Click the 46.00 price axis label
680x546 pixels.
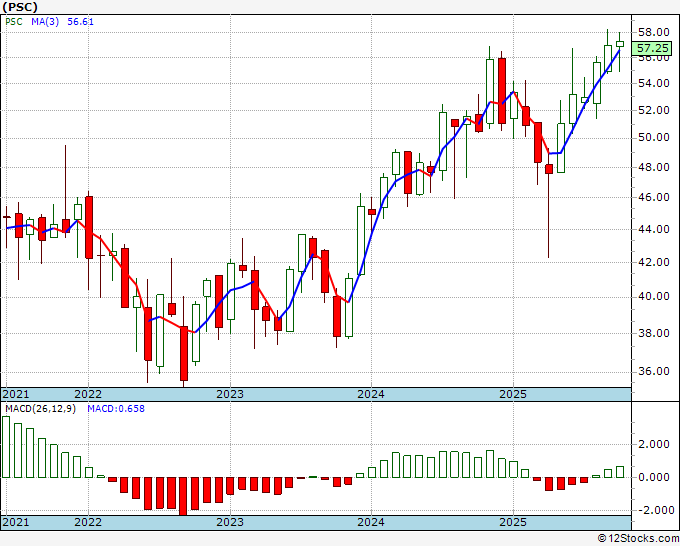(x=653, y=197)
